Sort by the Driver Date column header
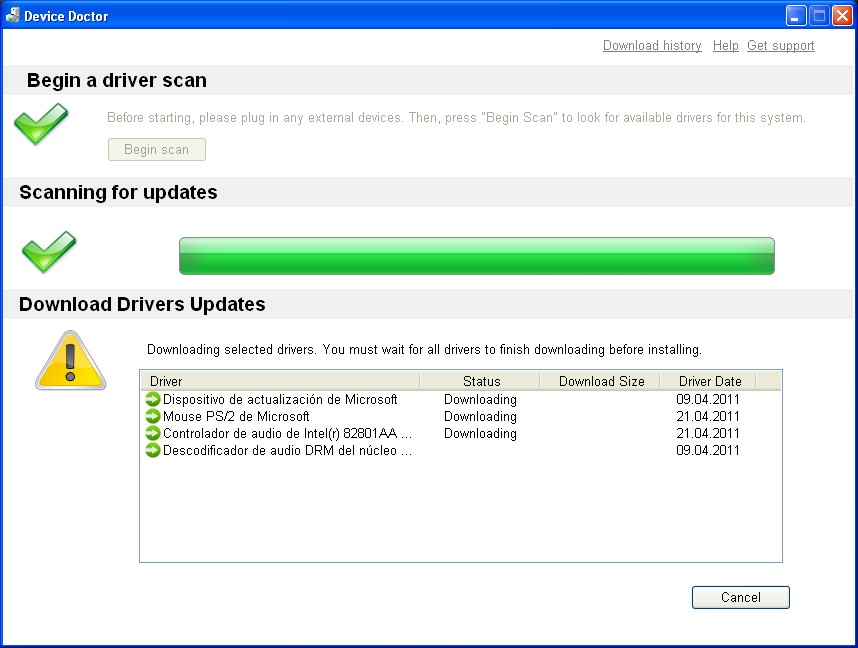 coord(709,381)
